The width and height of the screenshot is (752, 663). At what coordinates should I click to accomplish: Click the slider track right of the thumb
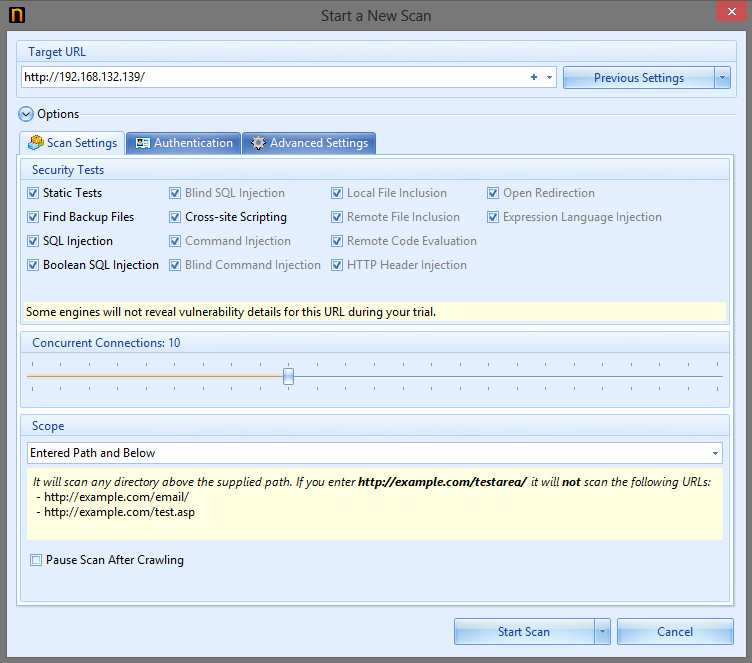[508, 377]
